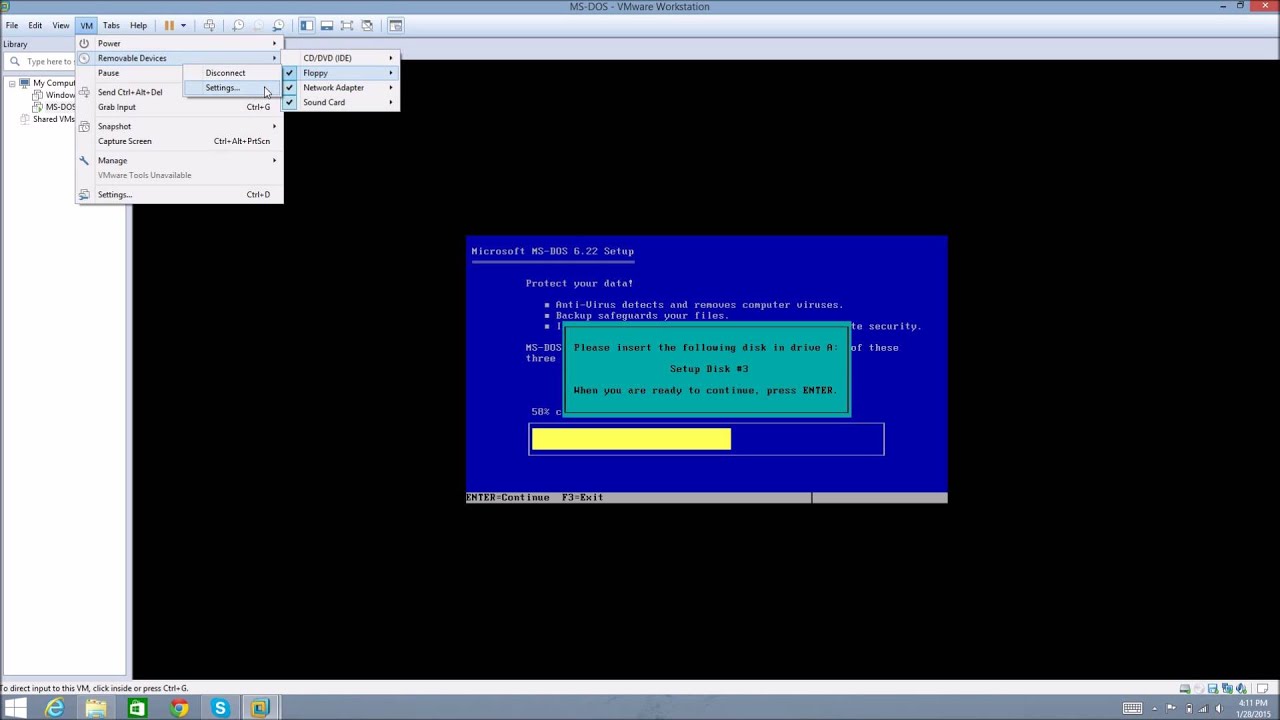Open the View menu

(x=61, y=25)
